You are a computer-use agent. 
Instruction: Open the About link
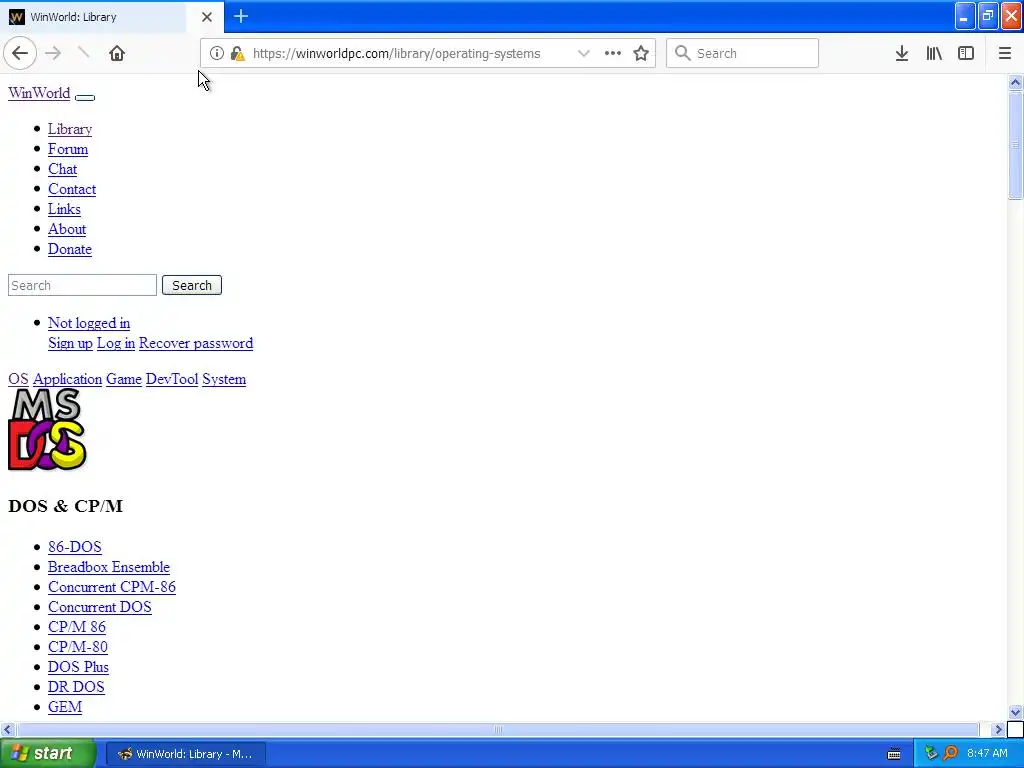coord(67,229)
